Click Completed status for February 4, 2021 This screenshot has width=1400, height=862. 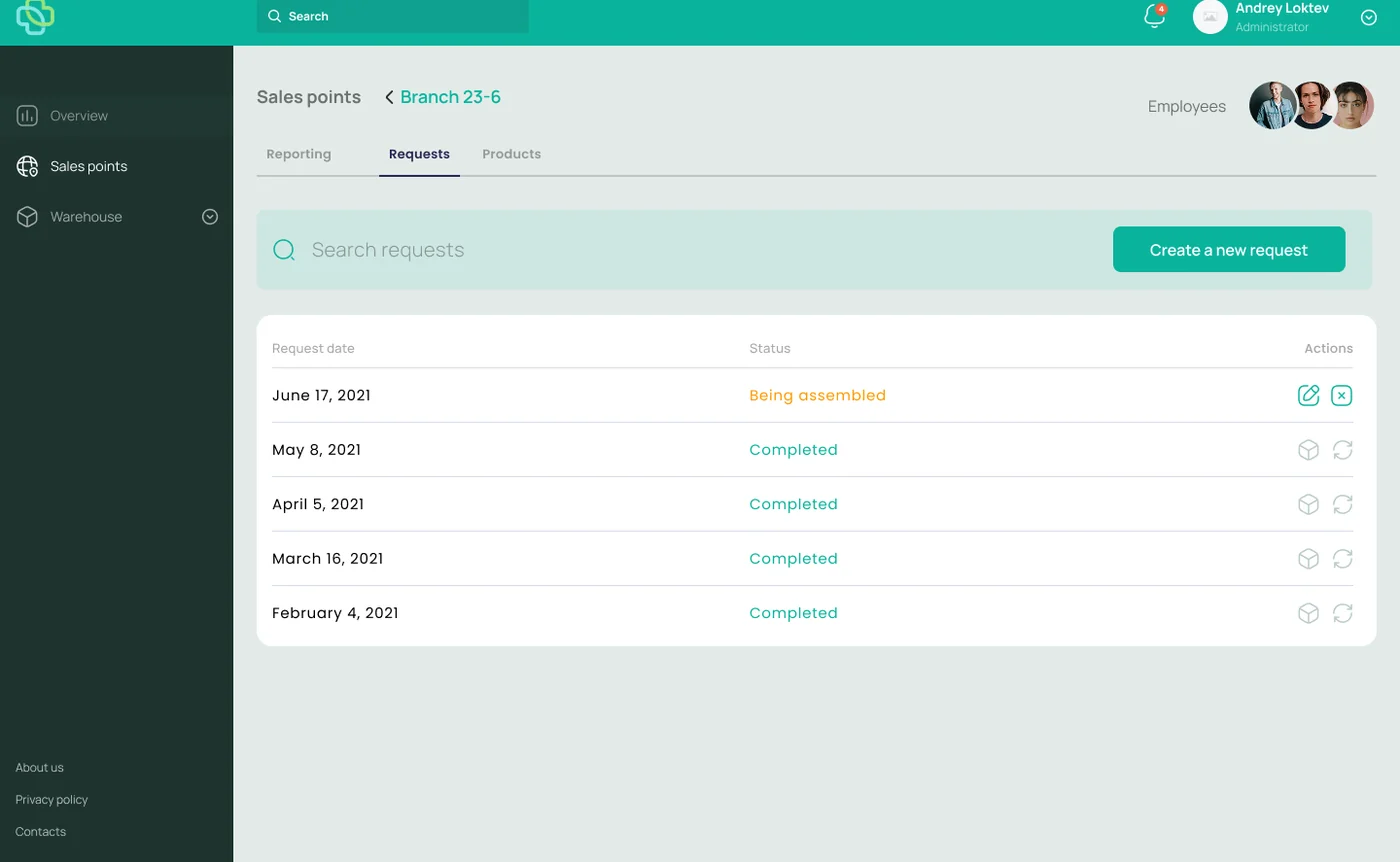pyautogui.click(x=793, y=613)
